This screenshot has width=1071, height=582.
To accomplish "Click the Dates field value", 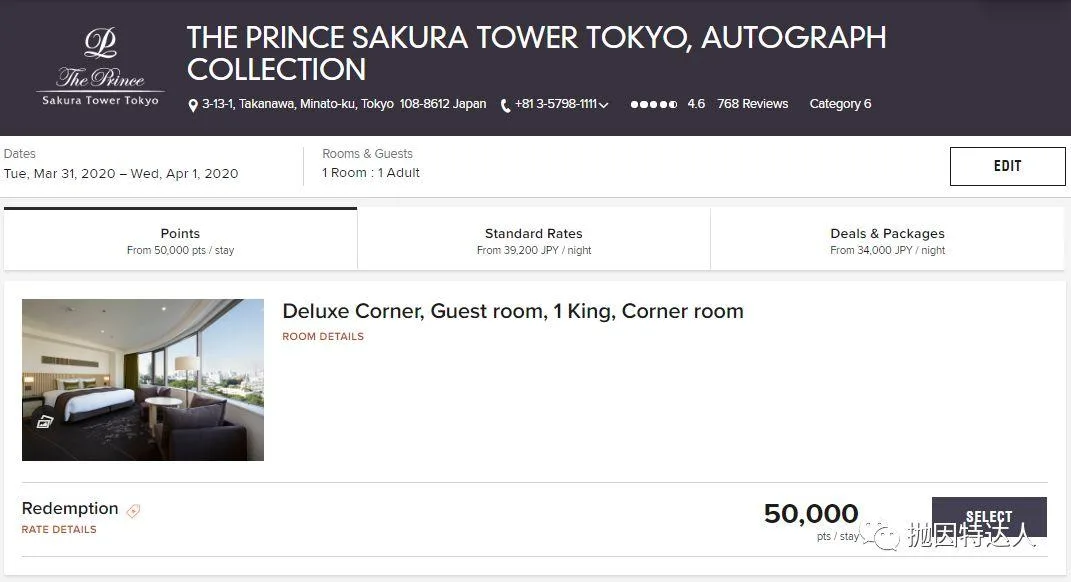I will [121, 174].
